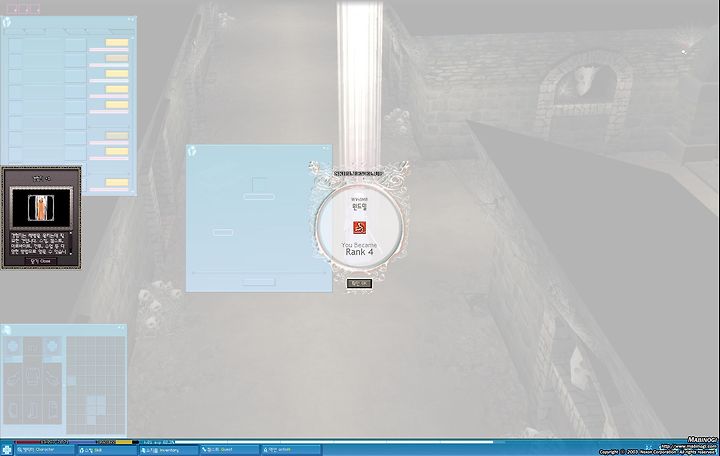Viewport: 720px width, 456px height.
Task: Confirm the rank-up dialog button below medal
Action: 359,283
